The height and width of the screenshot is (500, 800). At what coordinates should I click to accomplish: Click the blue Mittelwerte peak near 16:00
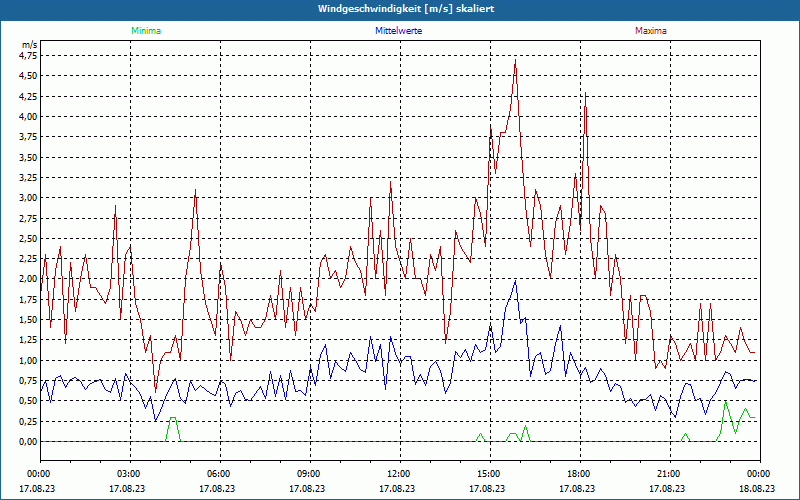pyautogui.click(x=515, y=281)
